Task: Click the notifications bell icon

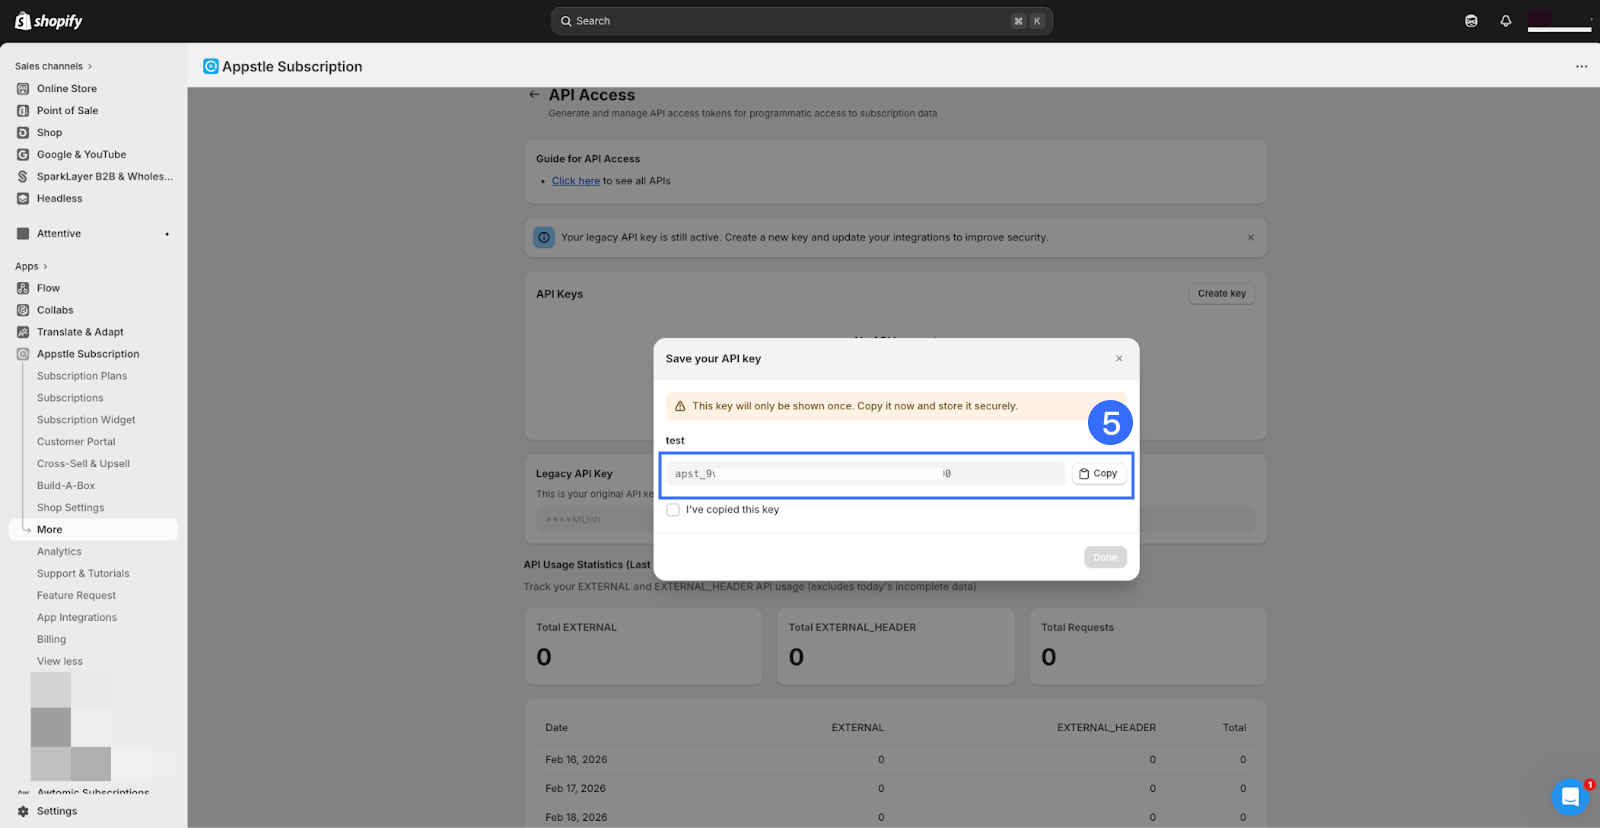Action: (1505, 21)
